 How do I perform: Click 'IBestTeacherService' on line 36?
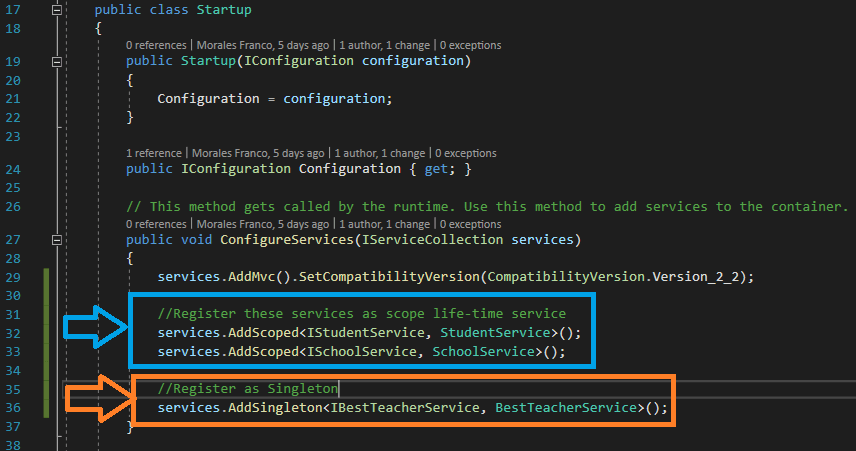[405, 408]
